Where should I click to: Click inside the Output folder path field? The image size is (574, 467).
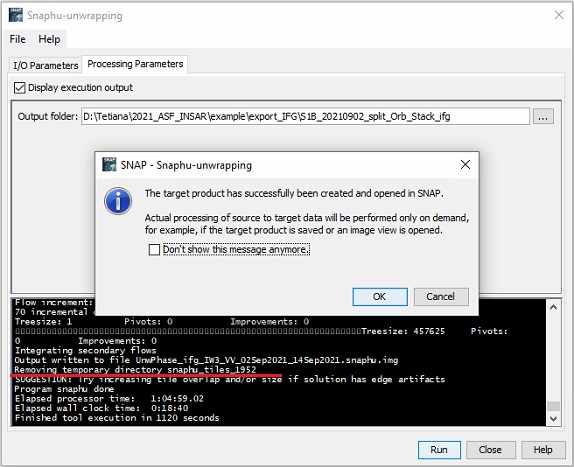click(305, 116)
